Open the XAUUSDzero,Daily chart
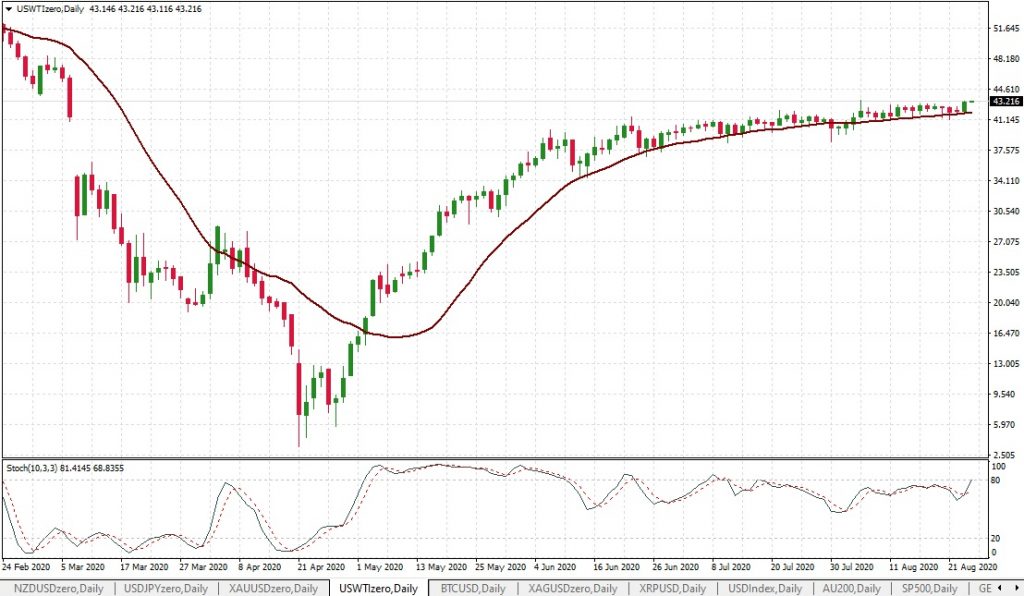Image resolution: width=1024 pixels, height=596 pixels. (x=275, y=589)
